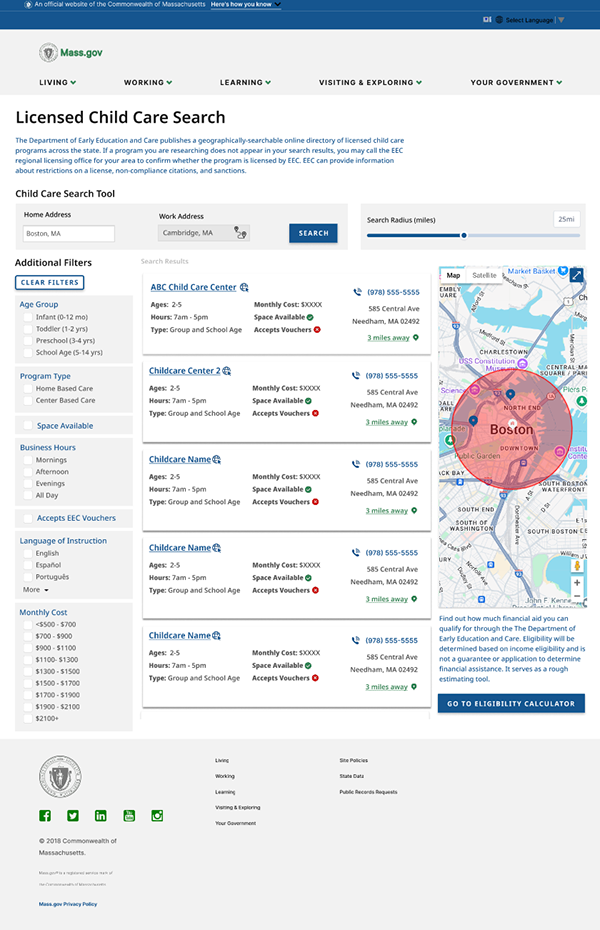Screen dimensions: 600x930
Task: Check the $900 - $1100 monthly cost
Action: coord(28,648)
